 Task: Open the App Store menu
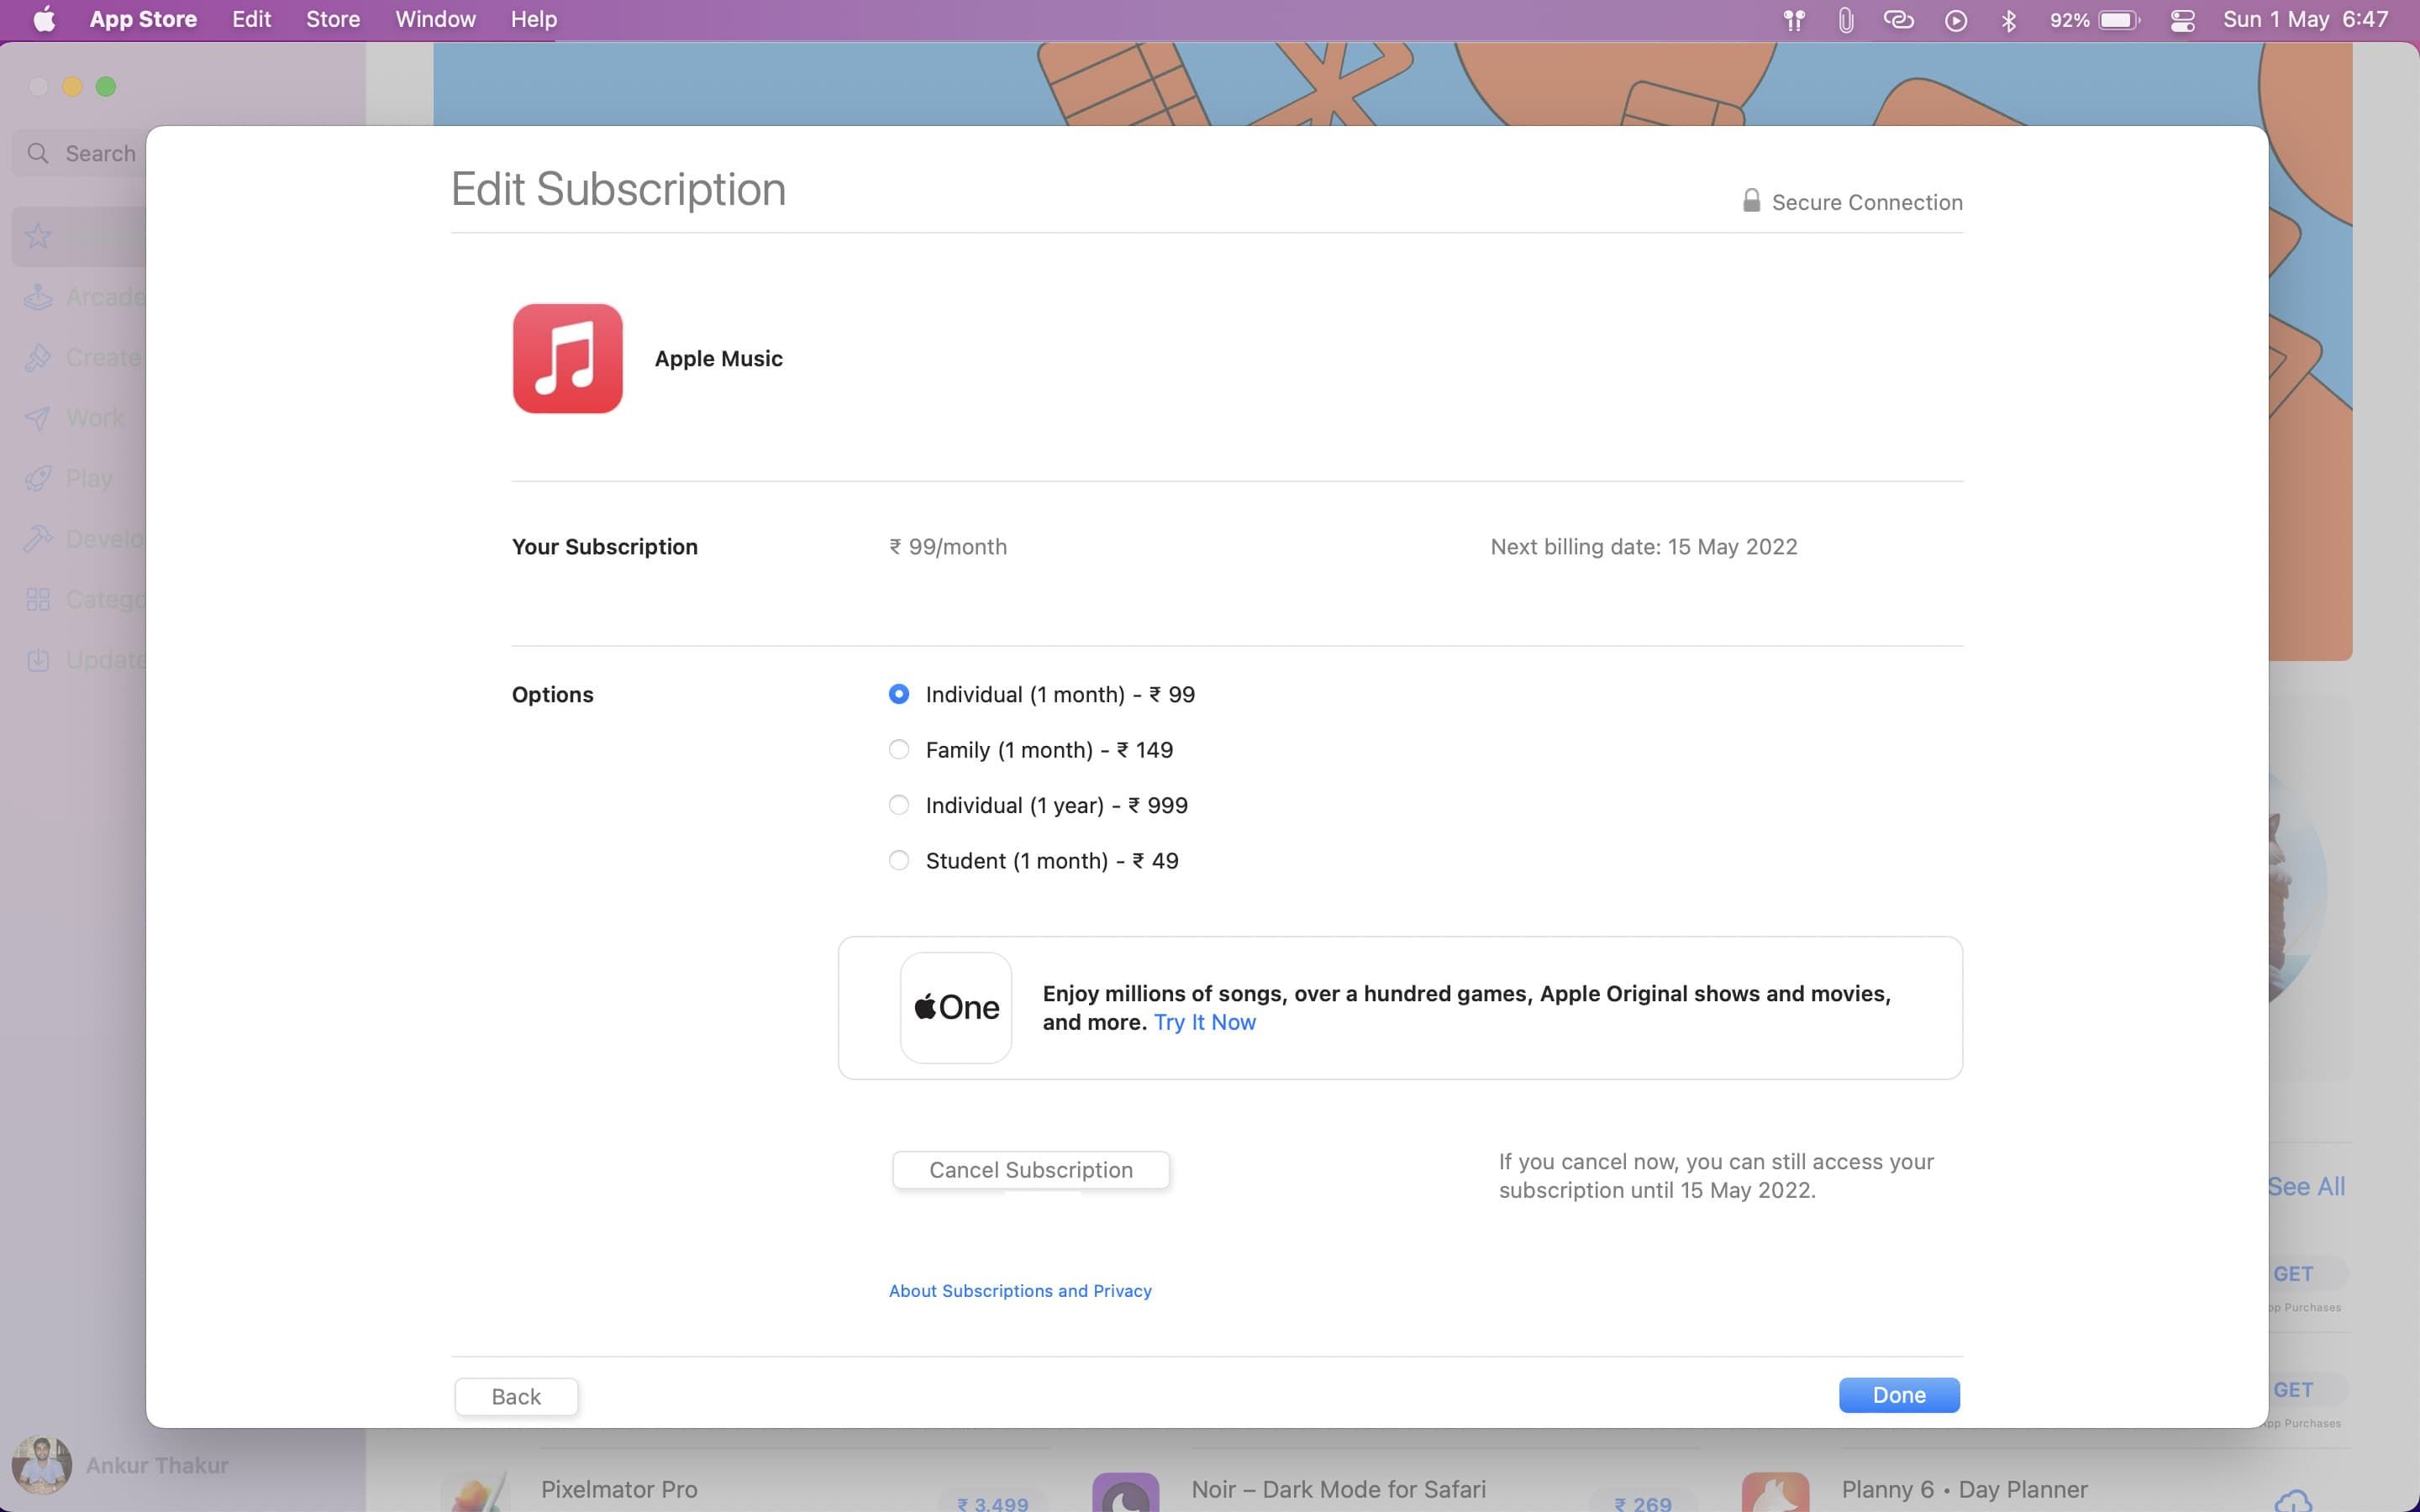point(143,19)
